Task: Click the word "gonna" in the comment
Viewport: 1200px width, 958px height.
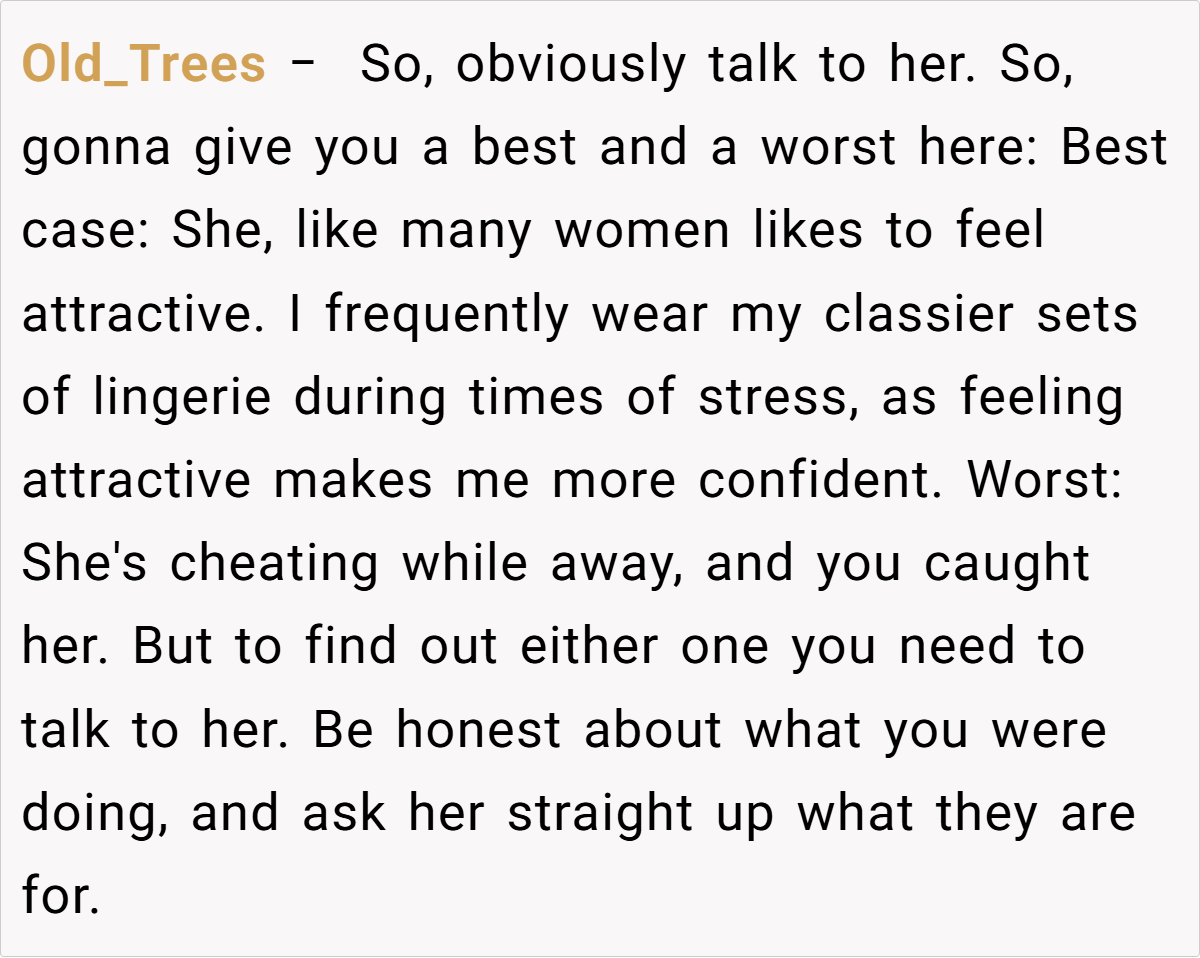Action: [100, 148]
